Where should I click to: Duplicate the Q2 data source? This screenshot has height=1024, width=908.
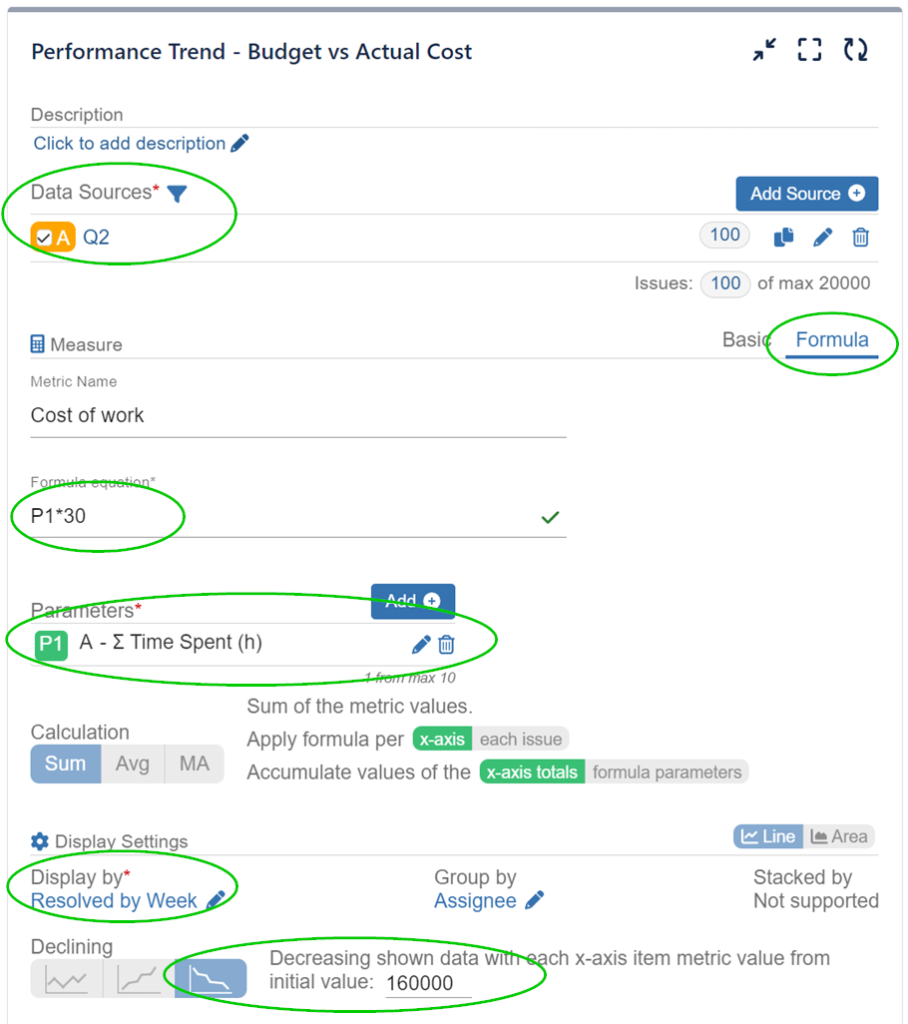[x=784, y=237]
